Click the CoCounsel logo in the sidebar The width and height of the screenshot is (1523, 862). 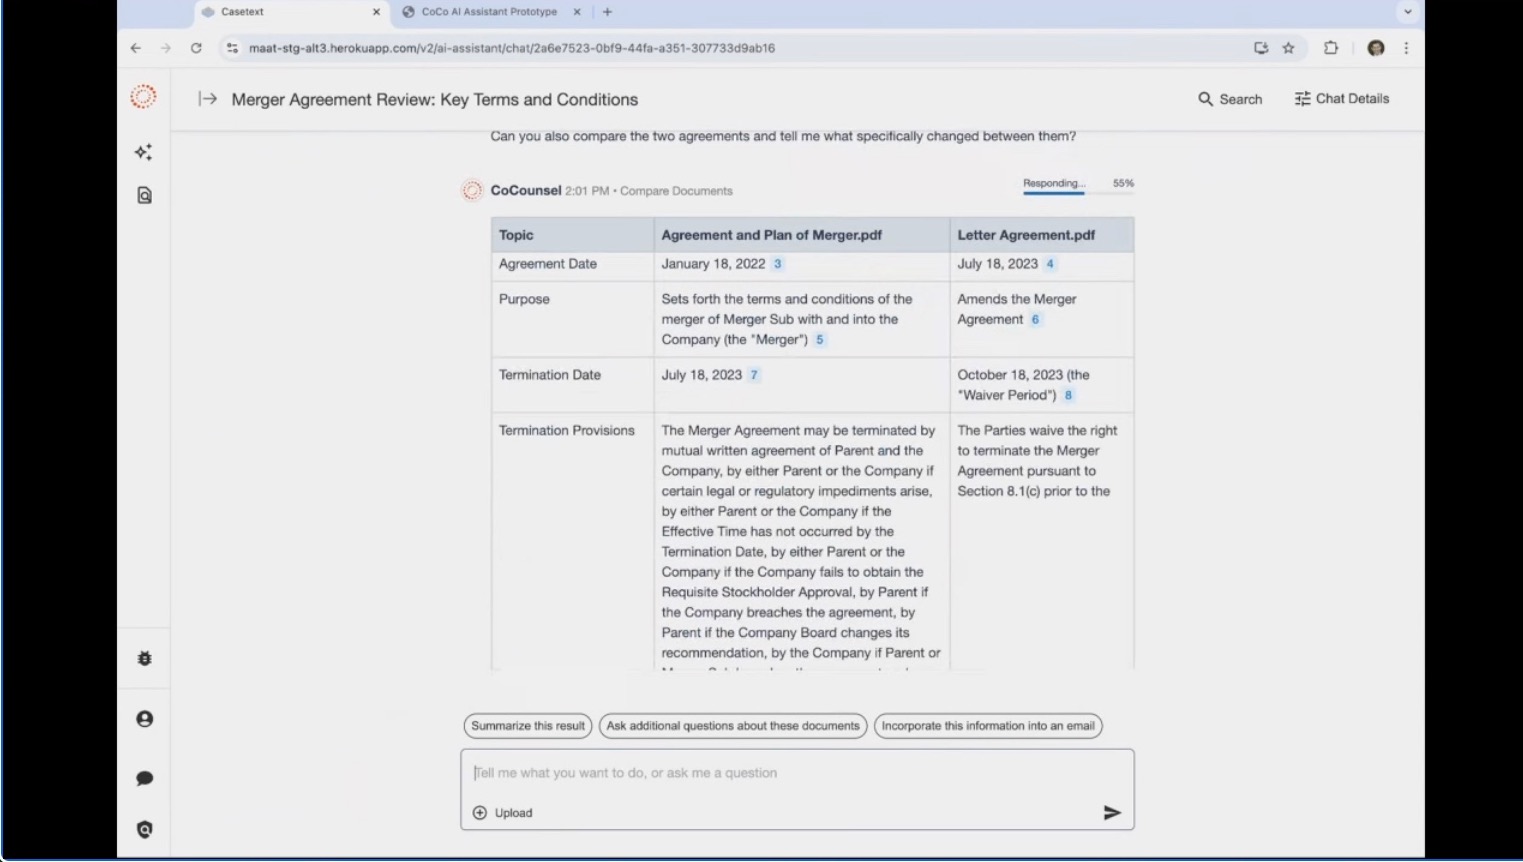point(144,97)
